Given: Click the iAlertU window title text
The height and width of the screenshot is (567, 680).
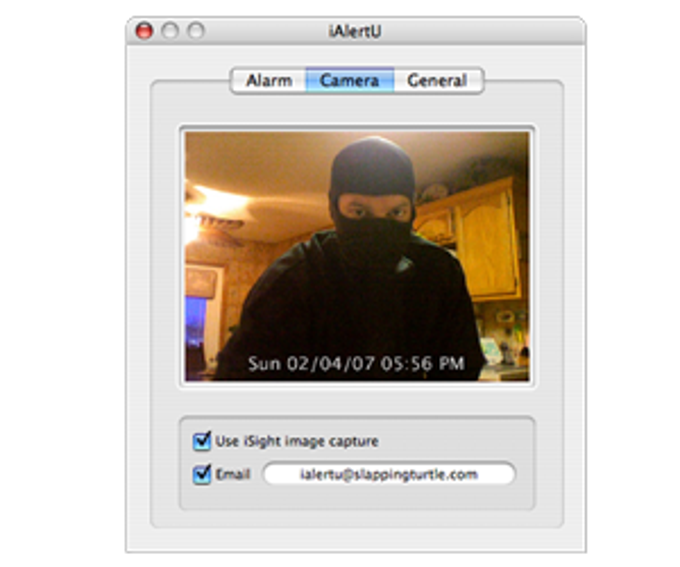Looking at the screenshot, I should [x=355, y=31].
